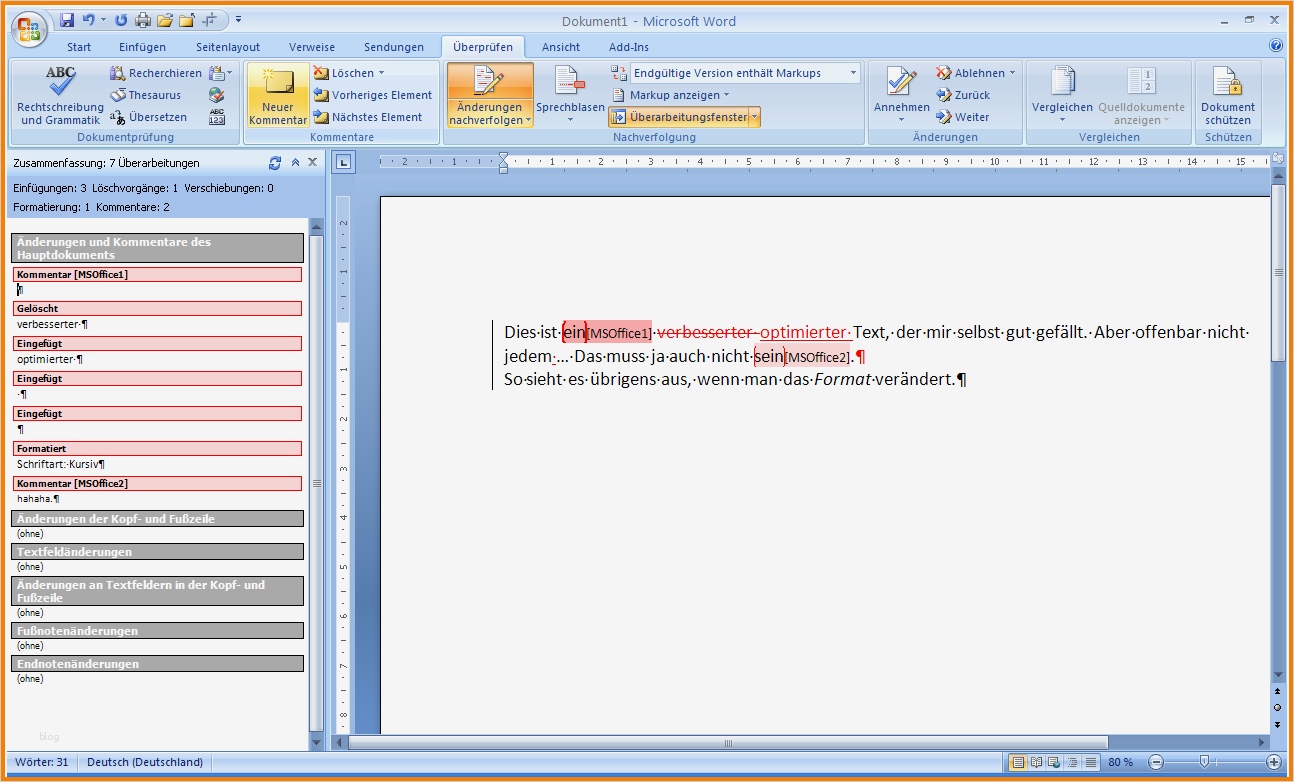Click the printer icon in the quick access toolbar
This screenshot has height=782, width=1294.
click(x=143, y=20)
